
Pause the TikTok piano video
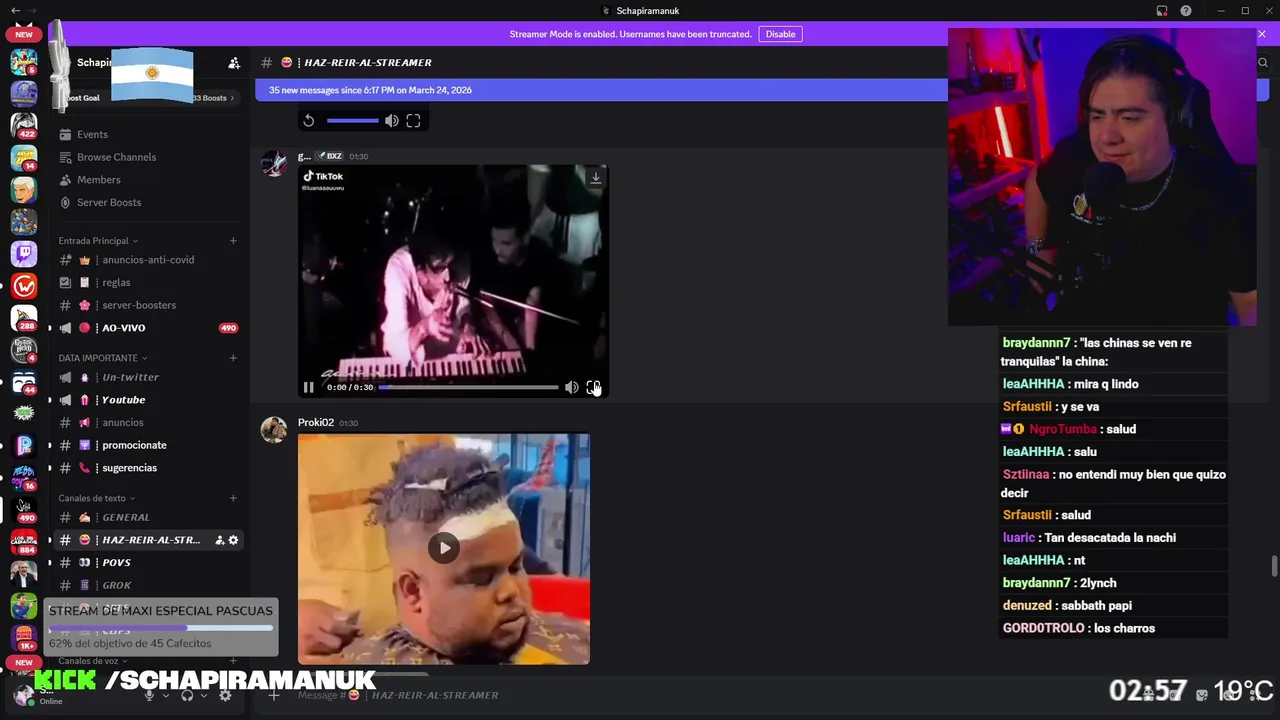[x=308, y=387]
